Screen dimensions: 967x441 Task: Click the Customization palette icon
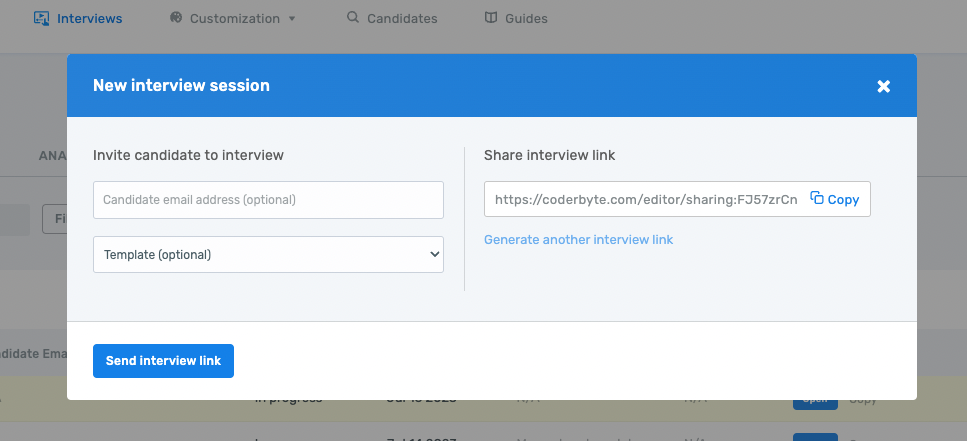point(176,17)
